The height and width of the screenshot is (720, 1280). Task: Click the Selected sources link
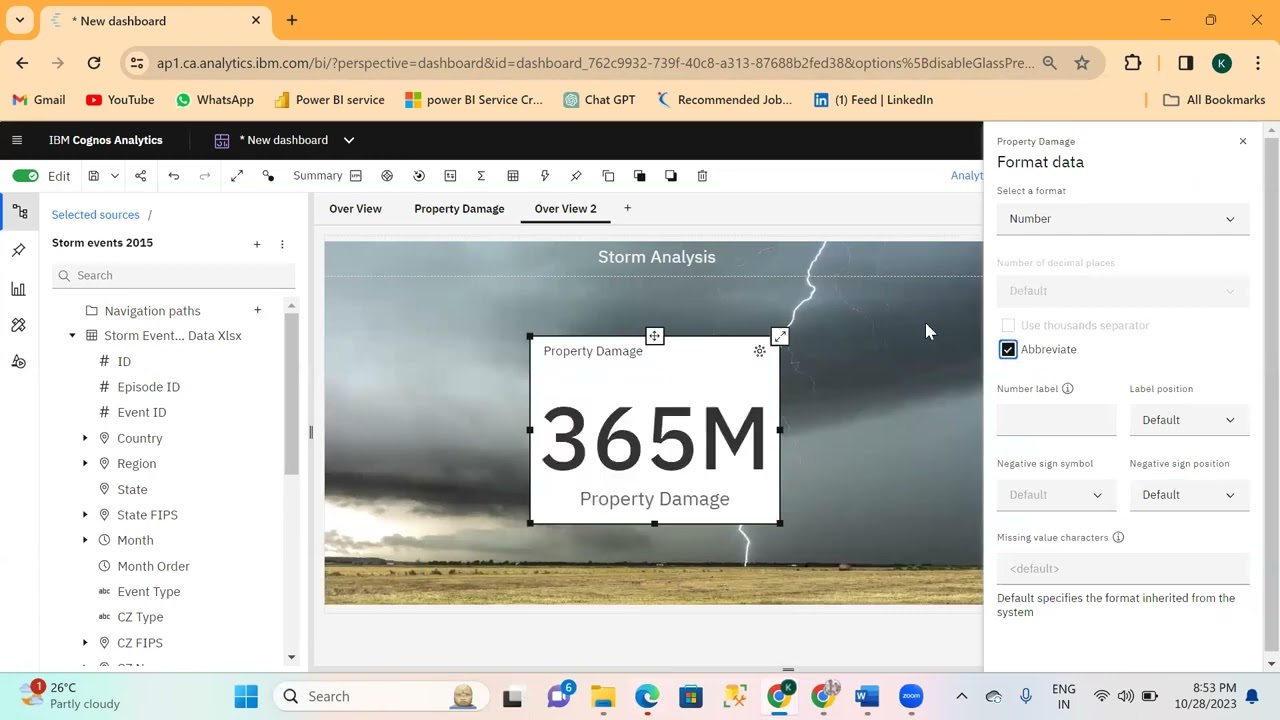(95, 215)
